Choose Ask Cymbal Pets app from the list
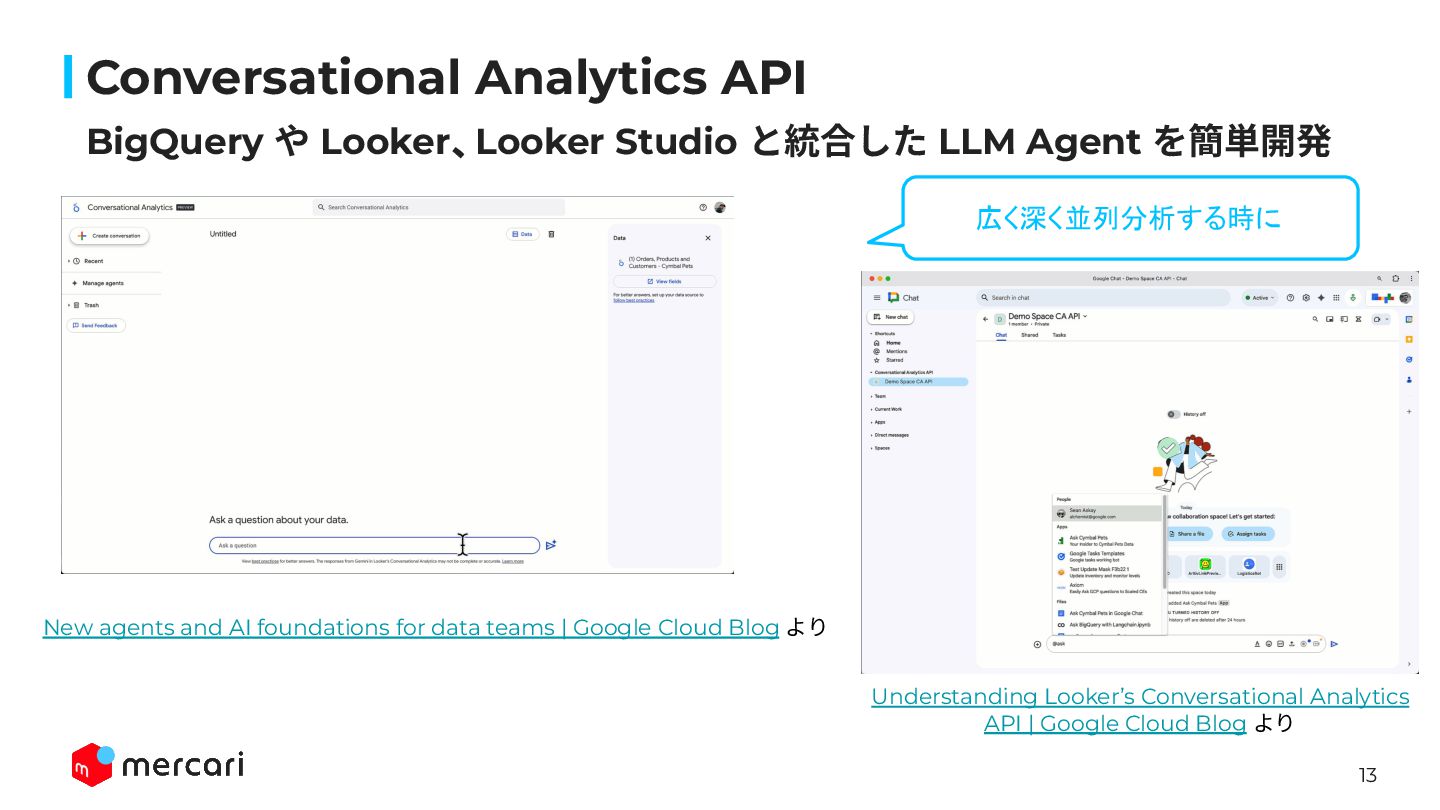 (1108, 540)
